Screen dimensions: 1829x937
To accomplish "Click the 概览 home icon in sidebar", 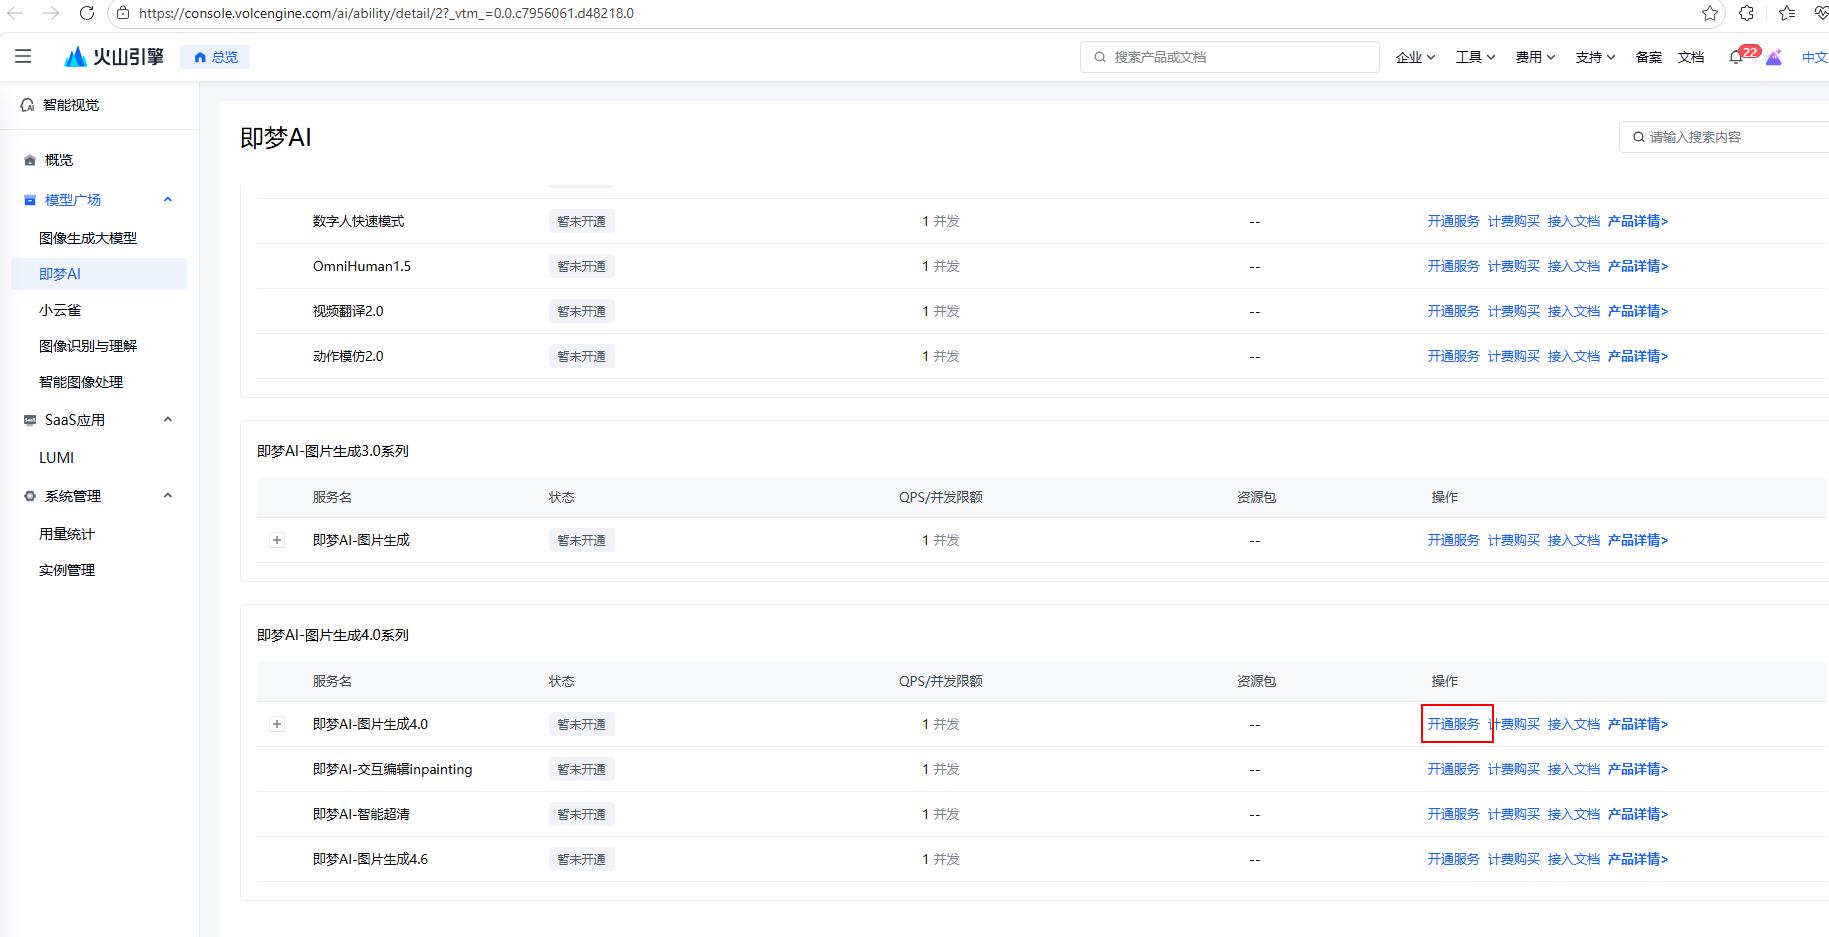I will tap(30, 160).
